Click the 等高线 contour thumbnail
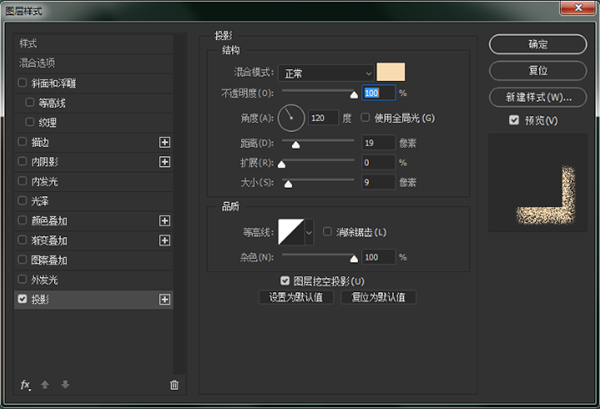The width and height of the screenshot is (600, 409). [291, 231]
